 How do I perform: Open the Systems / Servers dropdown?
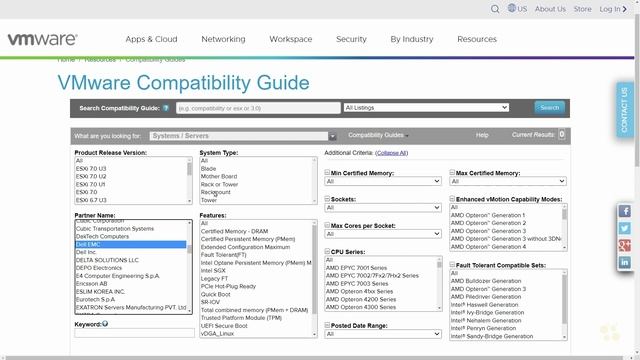tap(243, 136)
